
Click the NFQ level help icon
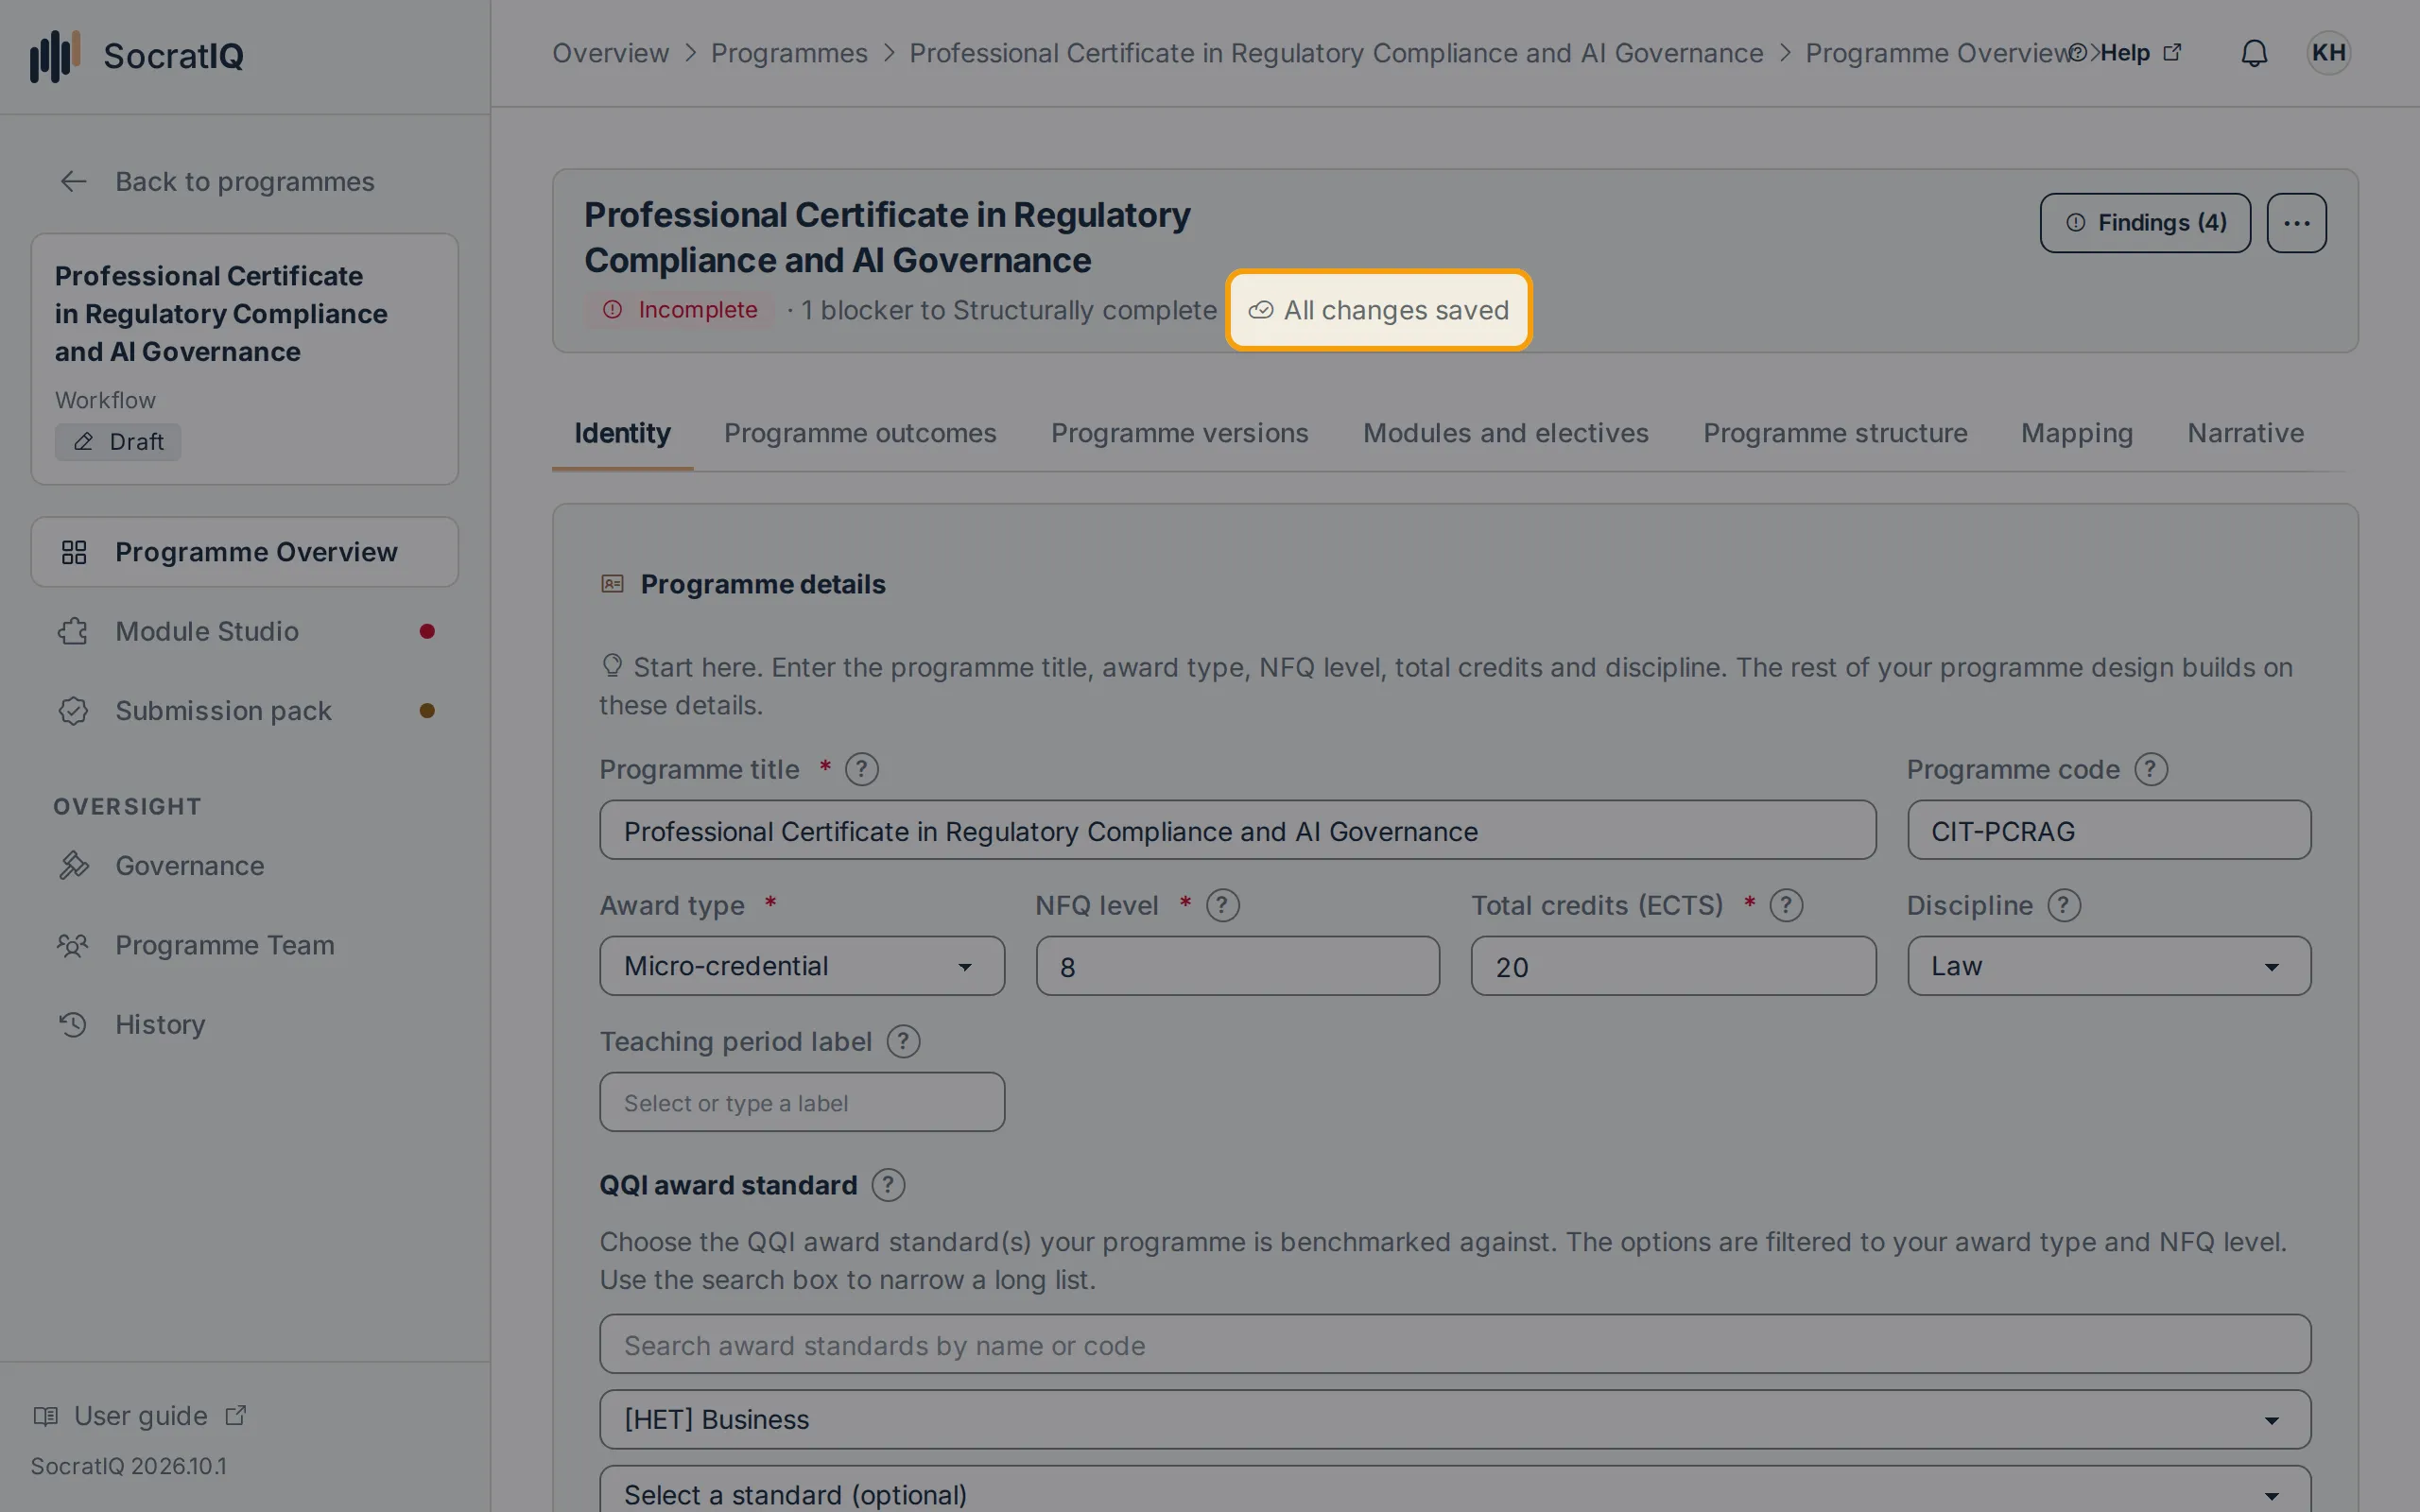pos(1222,905)
